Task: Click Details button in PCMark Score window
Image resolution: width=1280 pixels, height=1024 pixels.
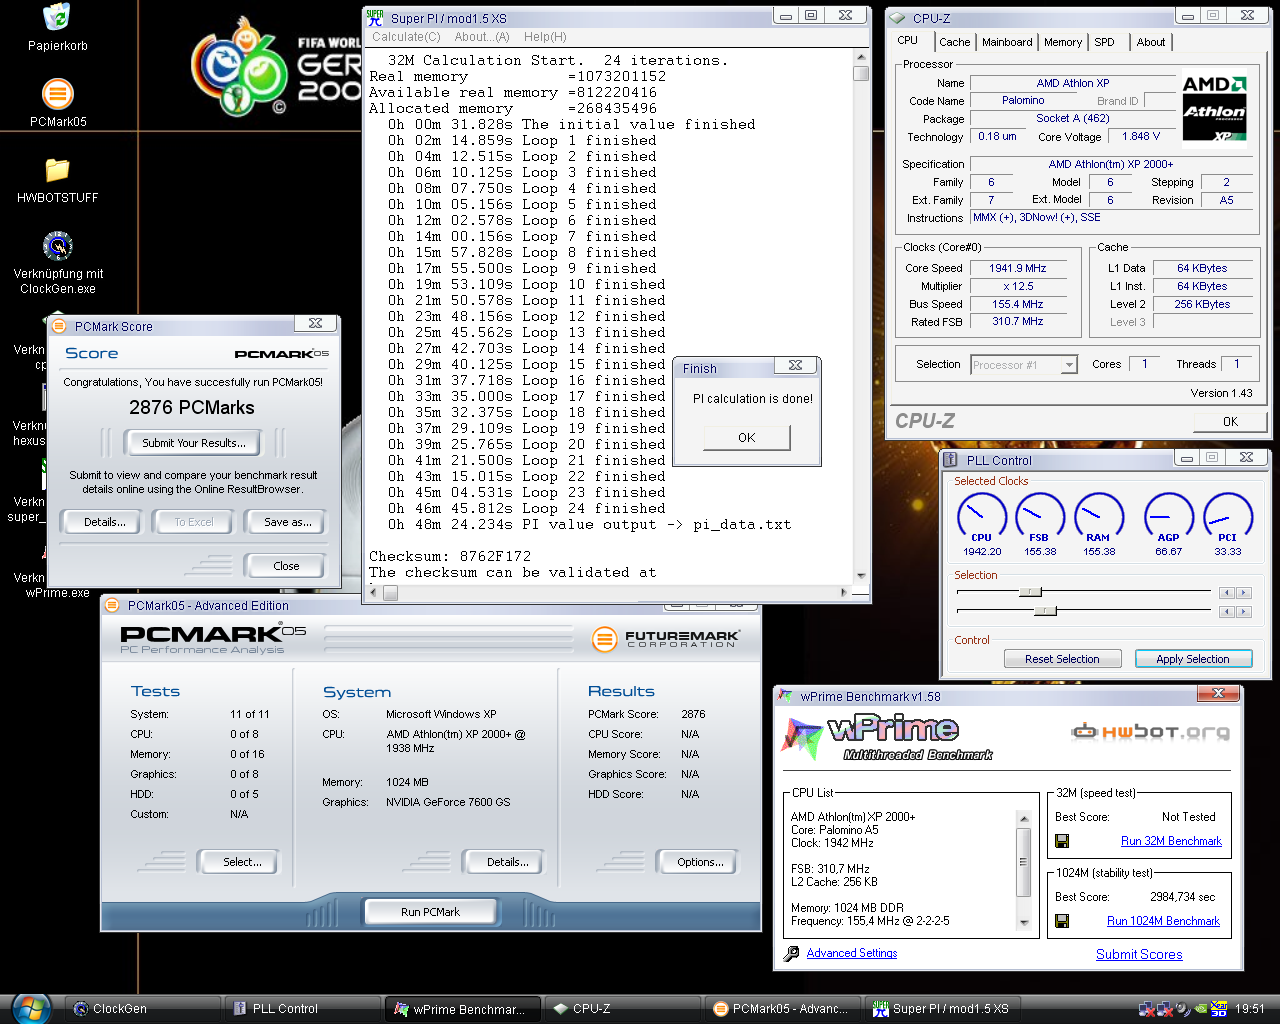Action: coord(104,522)
